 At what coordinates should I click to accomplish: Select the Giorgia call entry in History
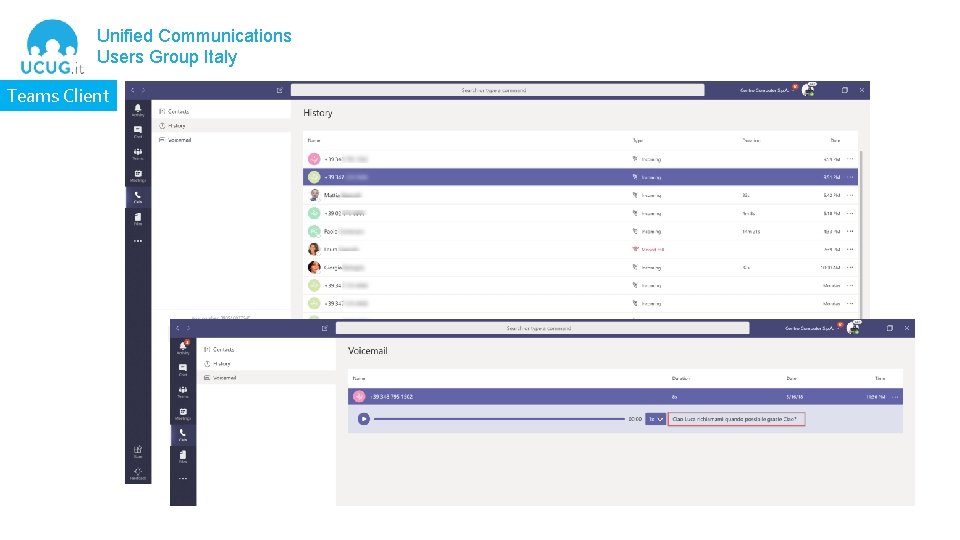click(x=580, y=268)
